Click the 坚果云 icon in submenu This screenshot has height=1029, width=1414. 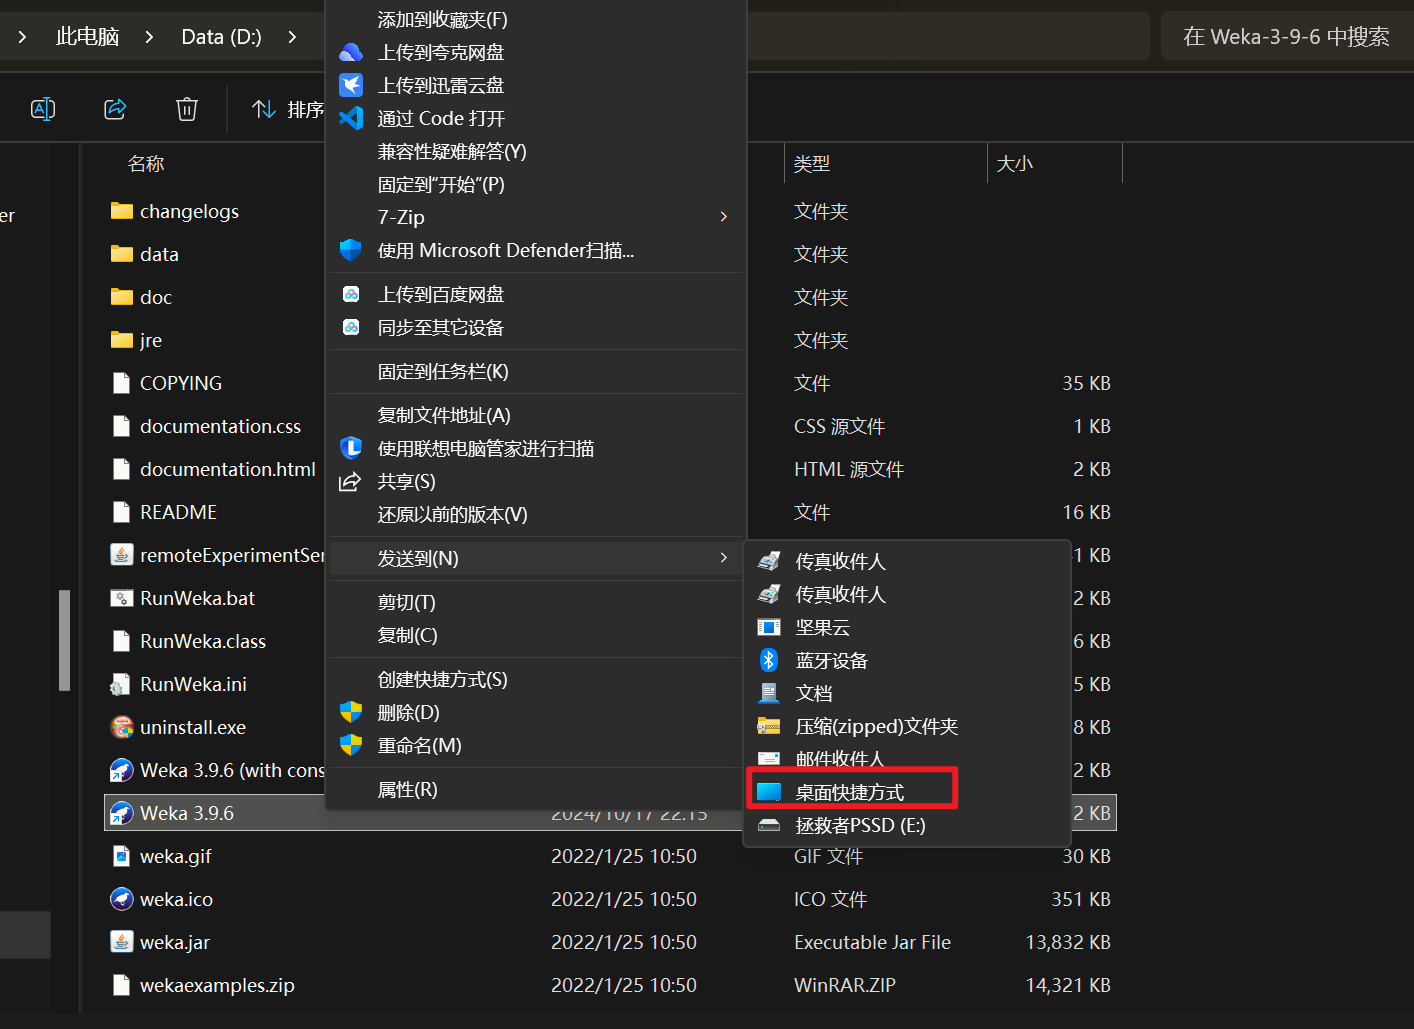769,627
